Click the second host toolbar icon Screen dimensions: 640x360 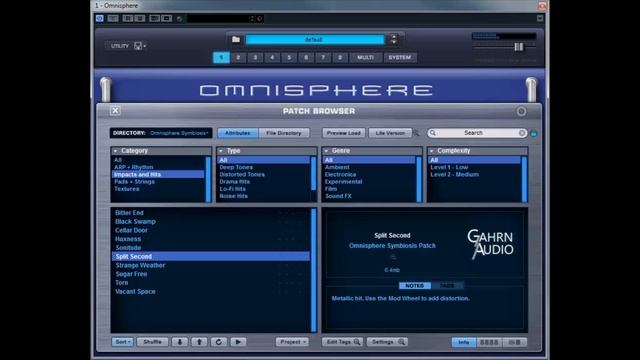[113, 18]
